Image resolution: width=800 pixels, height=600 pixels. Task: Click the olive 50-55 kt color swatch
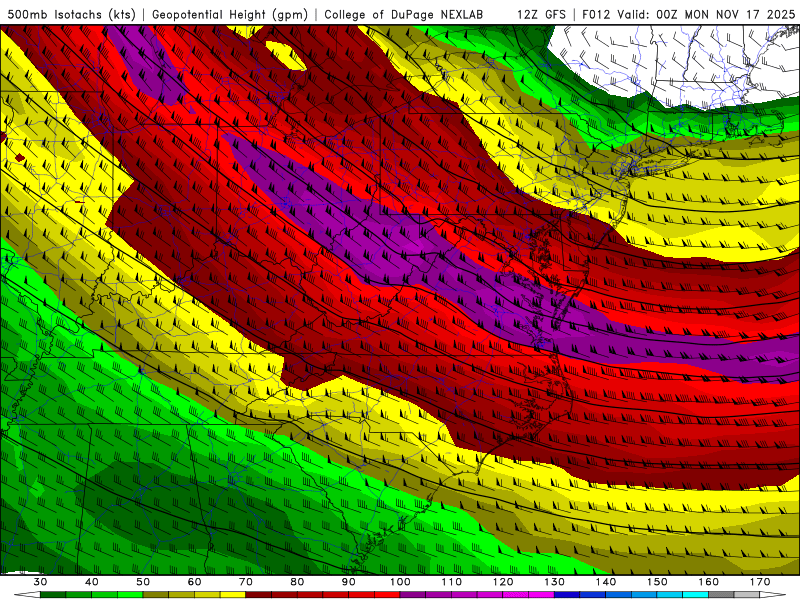[x=156, y=595]
